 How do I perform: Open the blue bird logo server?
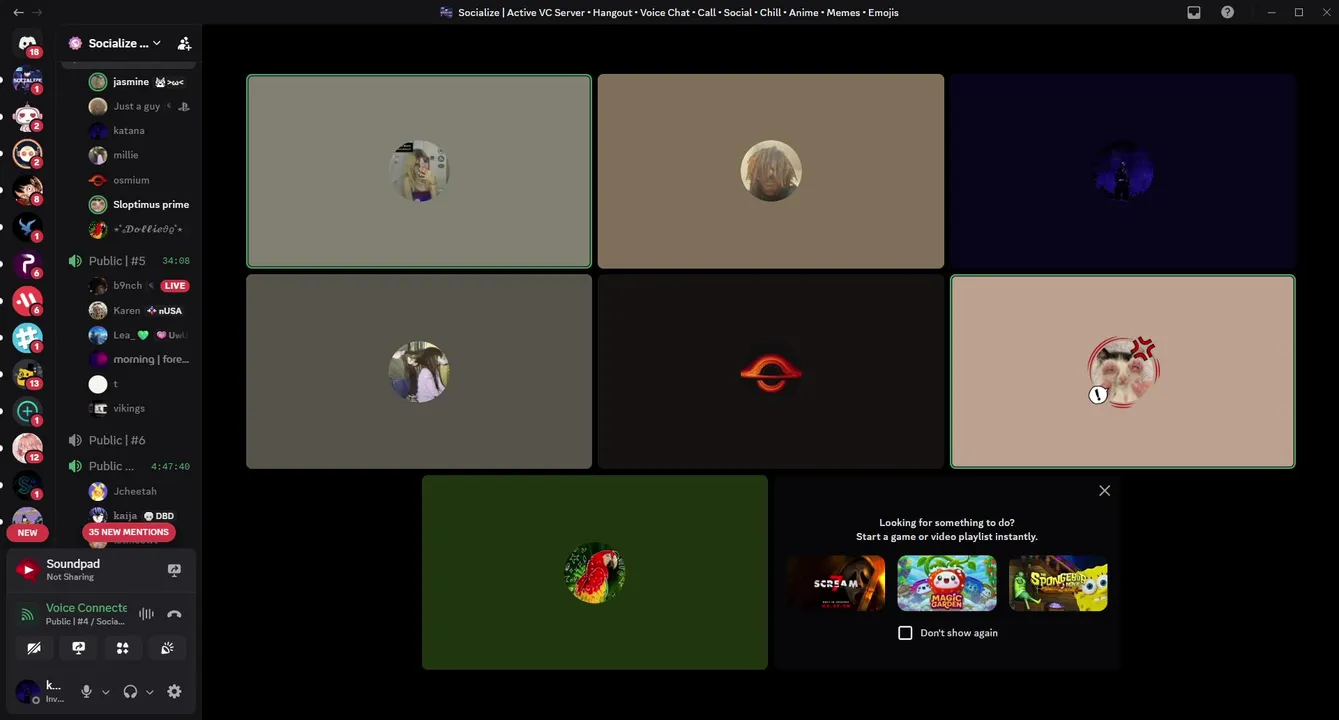pyautogui.click(x=28, y=228)
